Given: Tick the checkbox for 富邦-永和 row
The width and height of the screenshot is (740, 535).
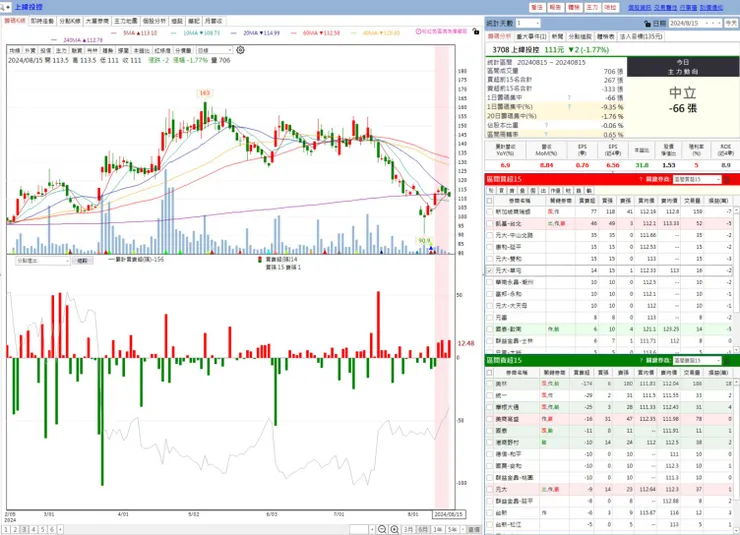Looking at the screenshot, I should 489,294.
